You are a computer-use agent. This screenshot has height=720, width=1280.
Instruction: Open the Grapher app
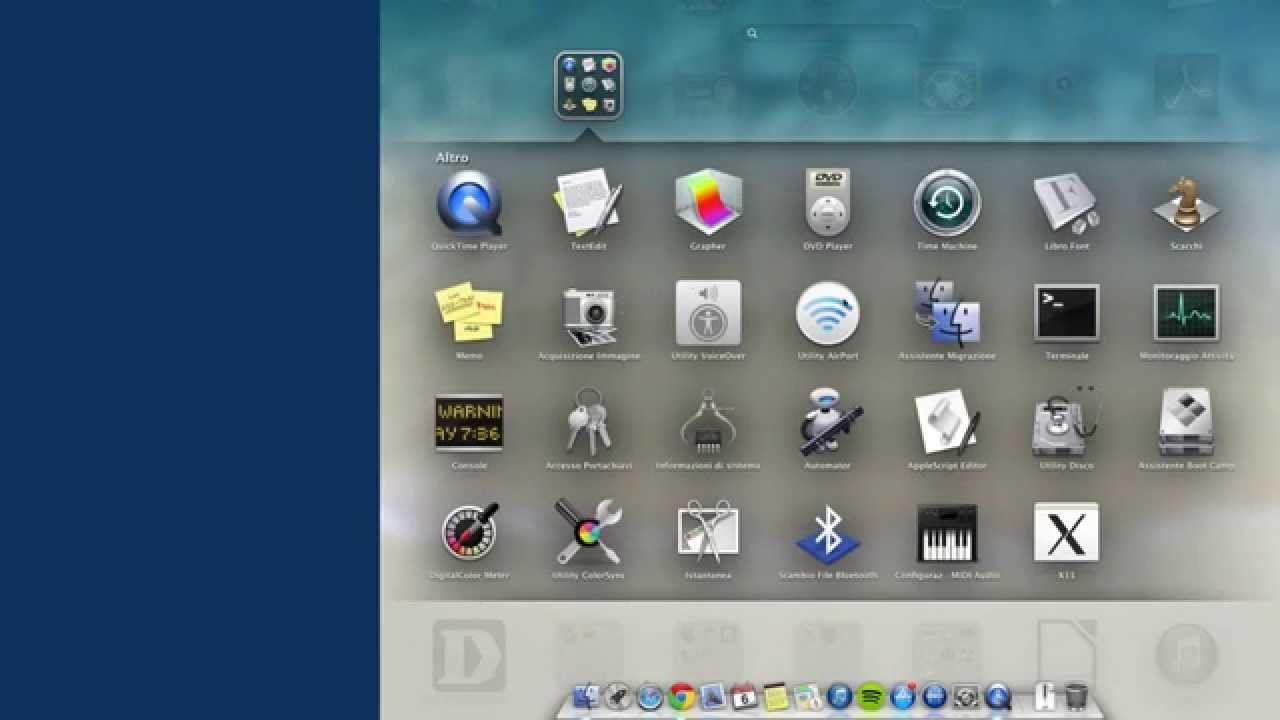(709, 203)
